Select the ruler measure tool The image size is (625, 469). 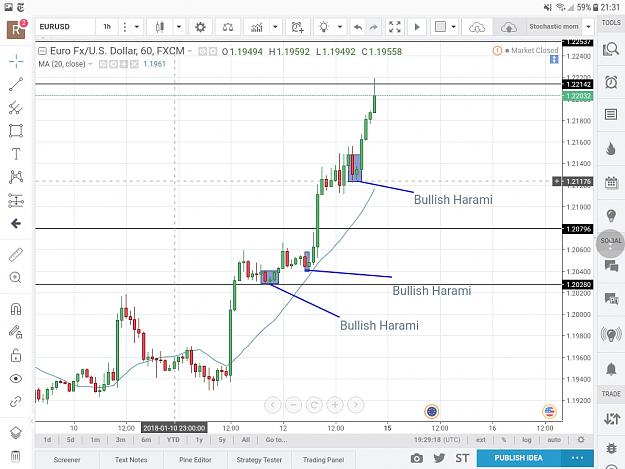(16, 255)
